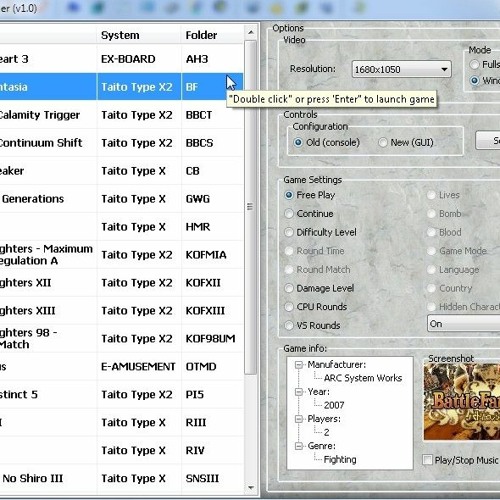
Task: Select the row with folder AH3
Action: pos(121,59)
